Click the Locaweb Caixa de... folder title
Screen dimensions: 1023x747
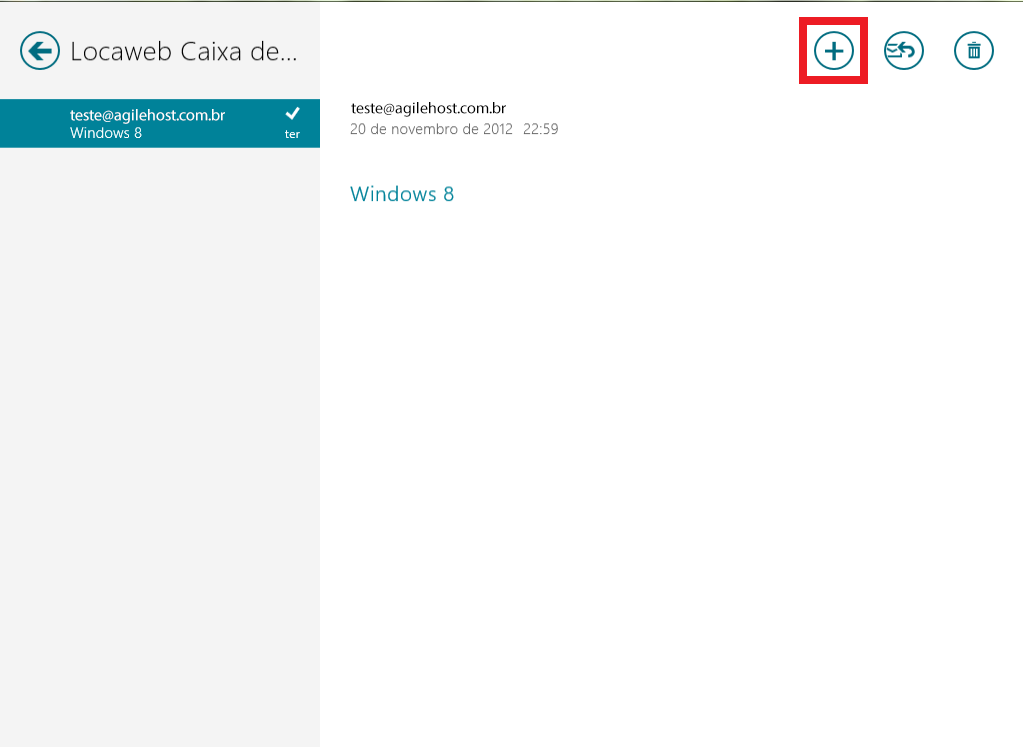[x=183, y=52]
